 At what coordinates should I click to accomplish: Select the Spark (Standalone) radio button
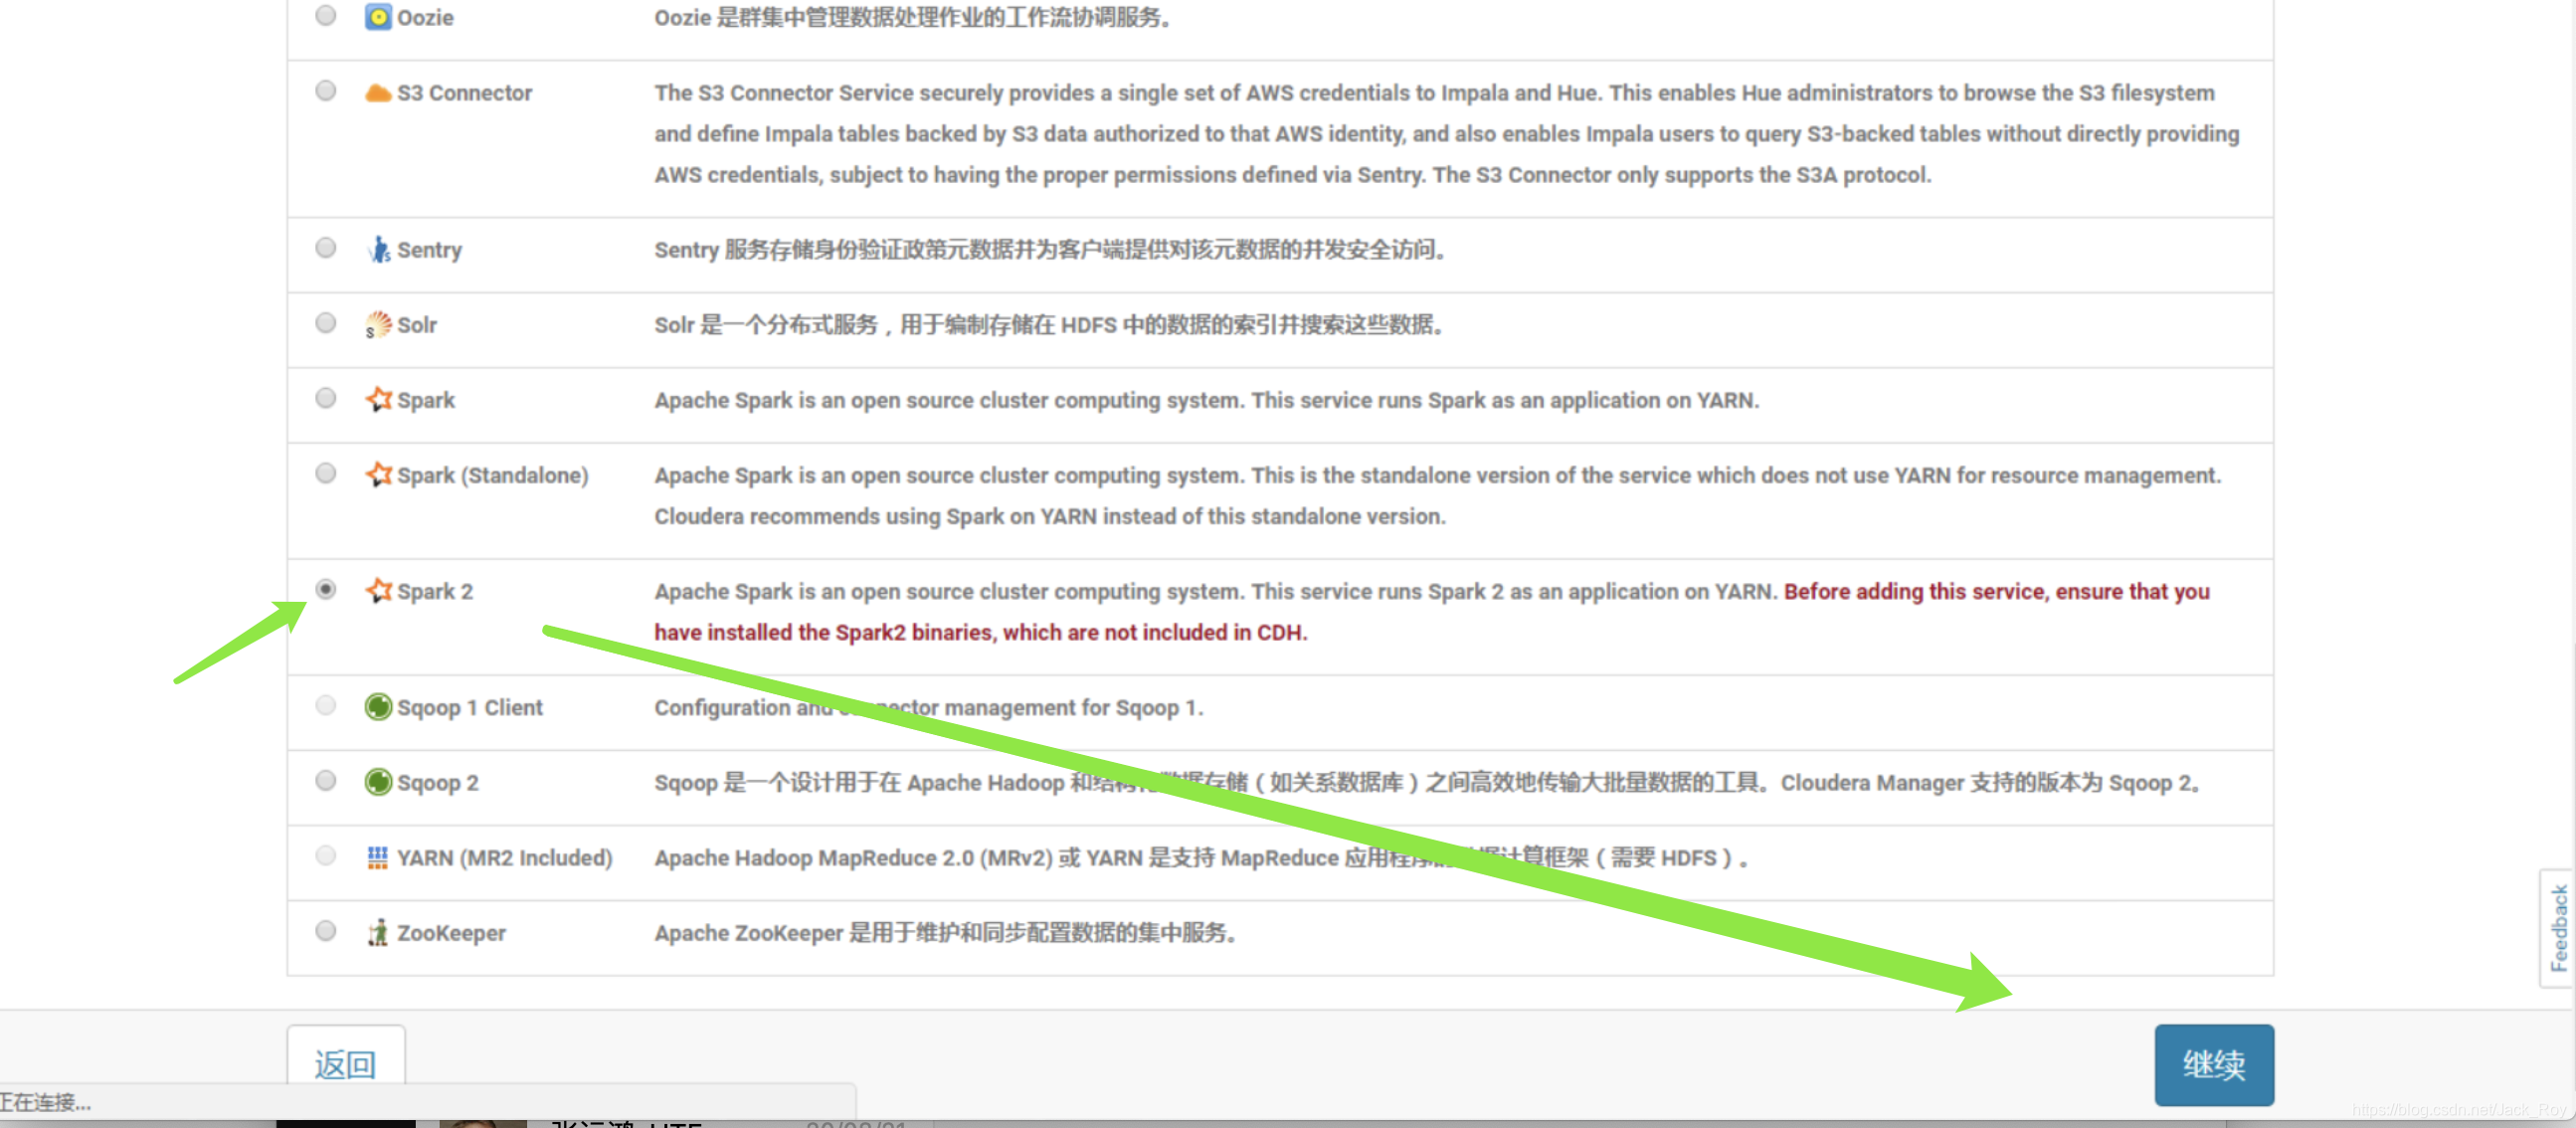326,473
